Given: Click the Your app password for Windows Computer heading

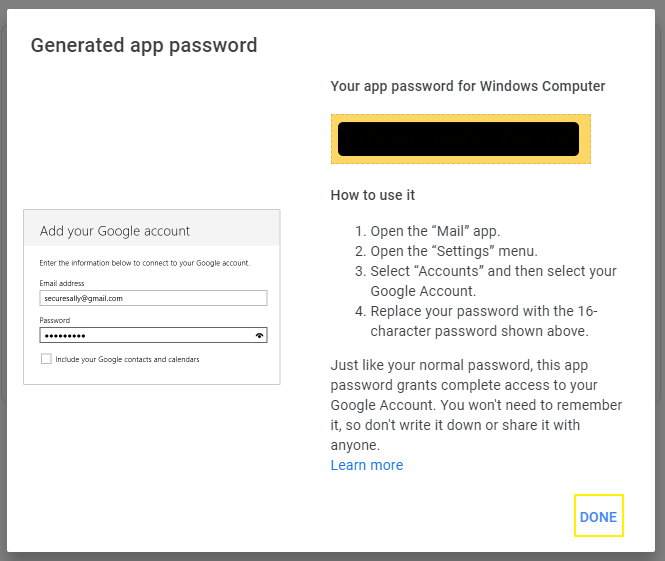Looking at the screenshot, I should 467,86.
